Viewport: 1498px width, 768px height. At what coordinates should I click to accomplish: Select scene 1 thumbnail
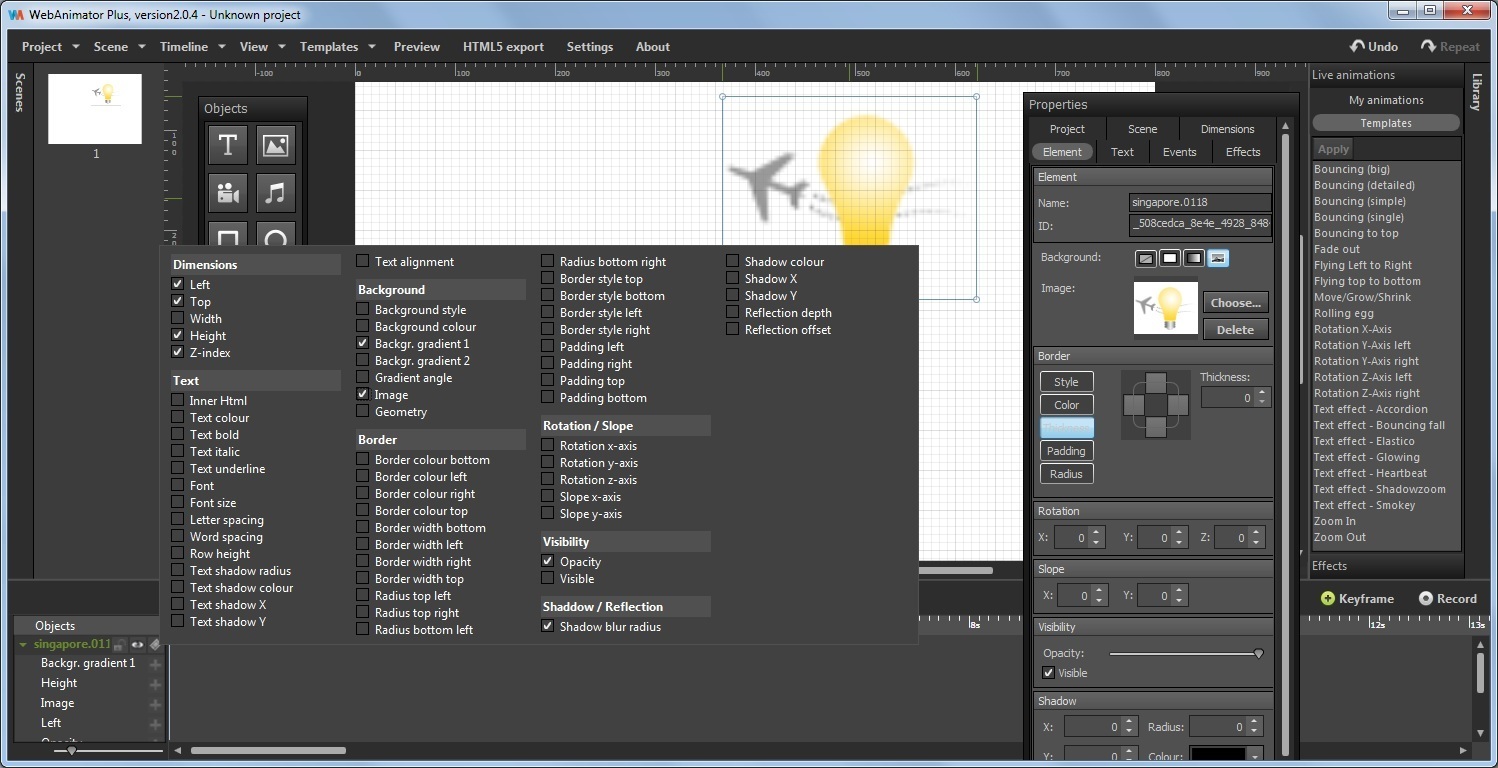tap(95, 109)
